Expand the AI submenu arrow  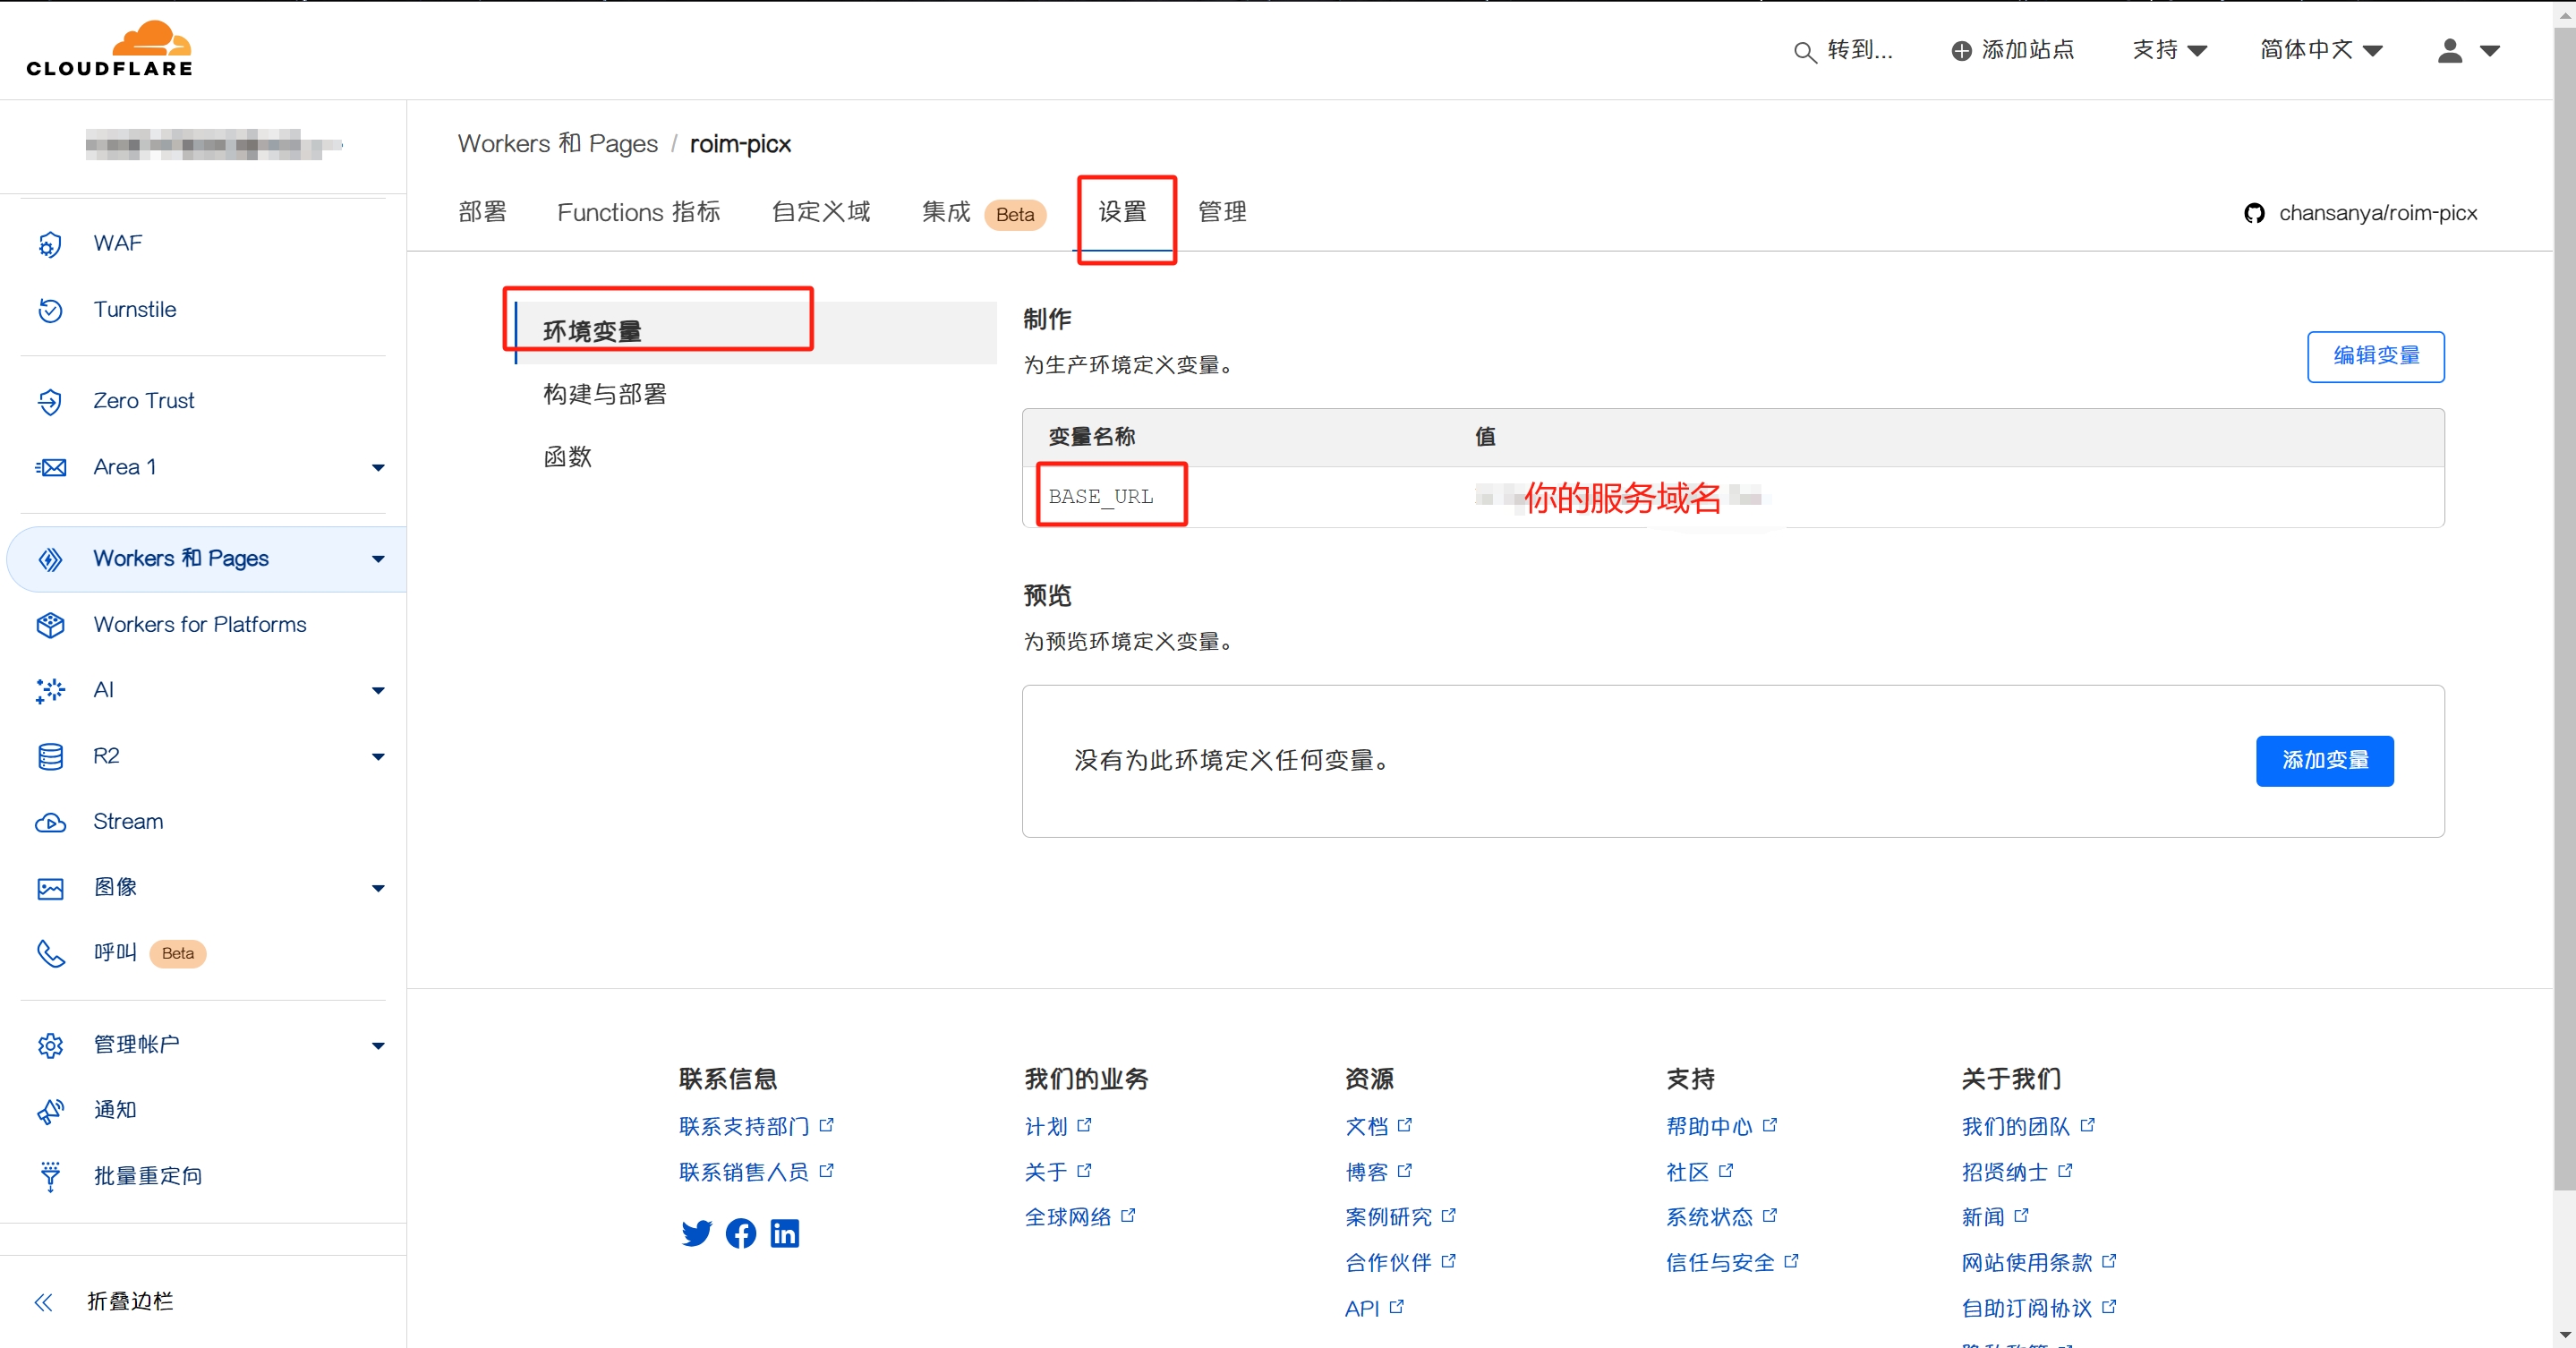377,690
